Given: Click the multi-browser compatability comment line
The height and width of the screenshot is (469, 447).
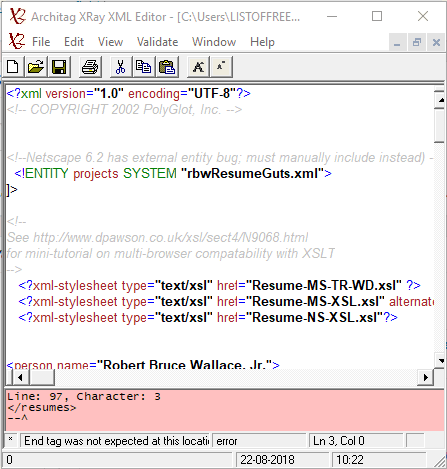Looking at the screenshot, I should pos(171,254).
